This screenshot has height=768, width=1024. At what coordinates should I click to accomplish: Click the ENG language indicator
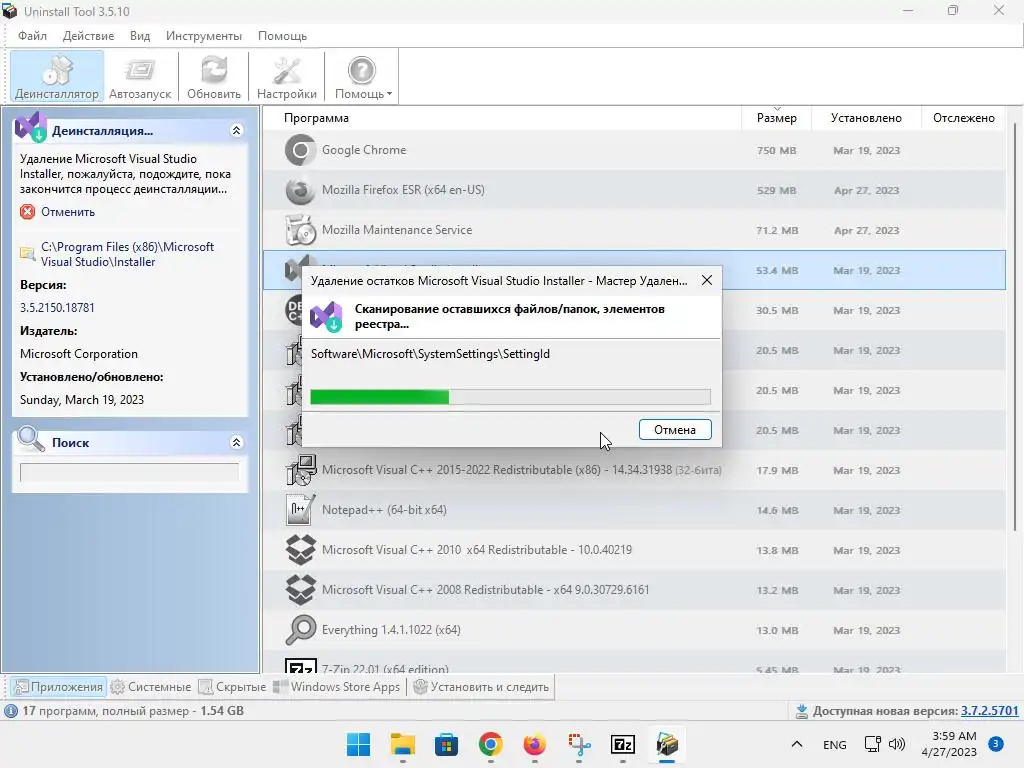(x=835, y=744)
